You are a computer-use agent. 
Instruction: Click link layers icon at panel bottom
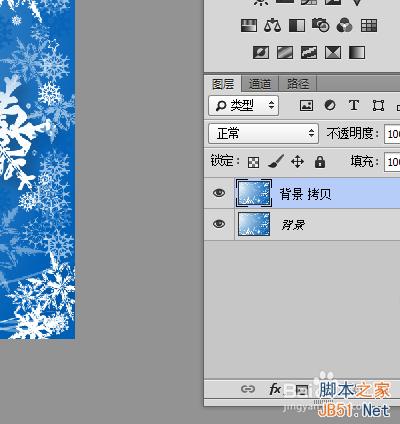(248, 389)
